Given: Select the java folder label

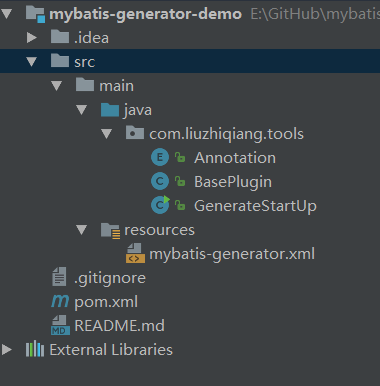Looking at the screenshot, I should pyautogui.click(x=138, y=110).
